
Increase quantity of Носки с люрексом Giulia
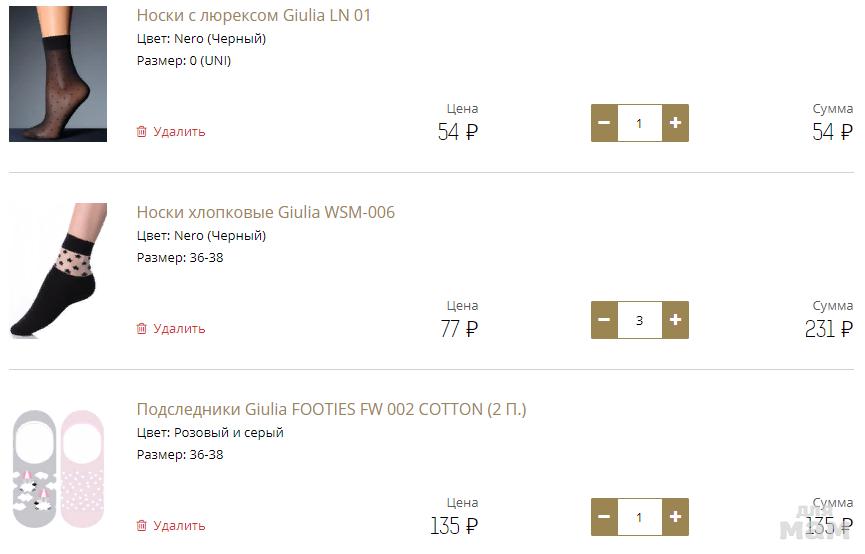pyautogui.click(x=675, y=123)
